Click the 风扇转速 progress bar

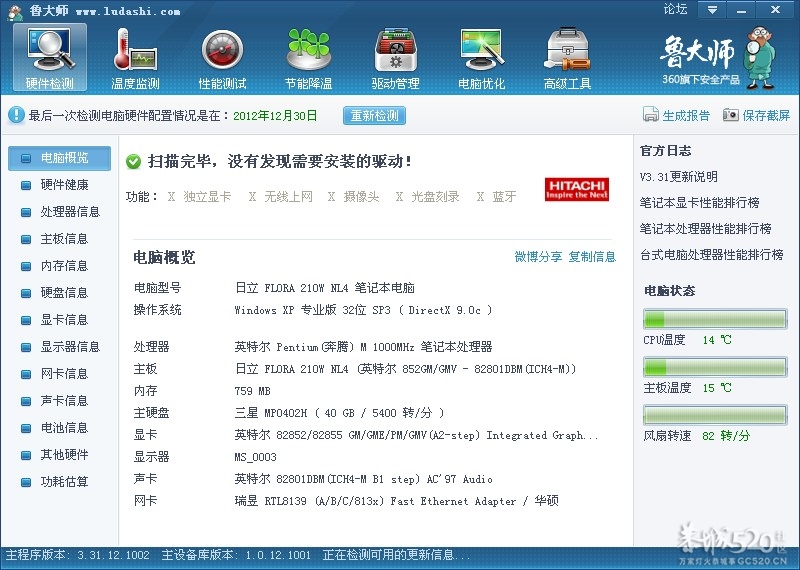715,415
